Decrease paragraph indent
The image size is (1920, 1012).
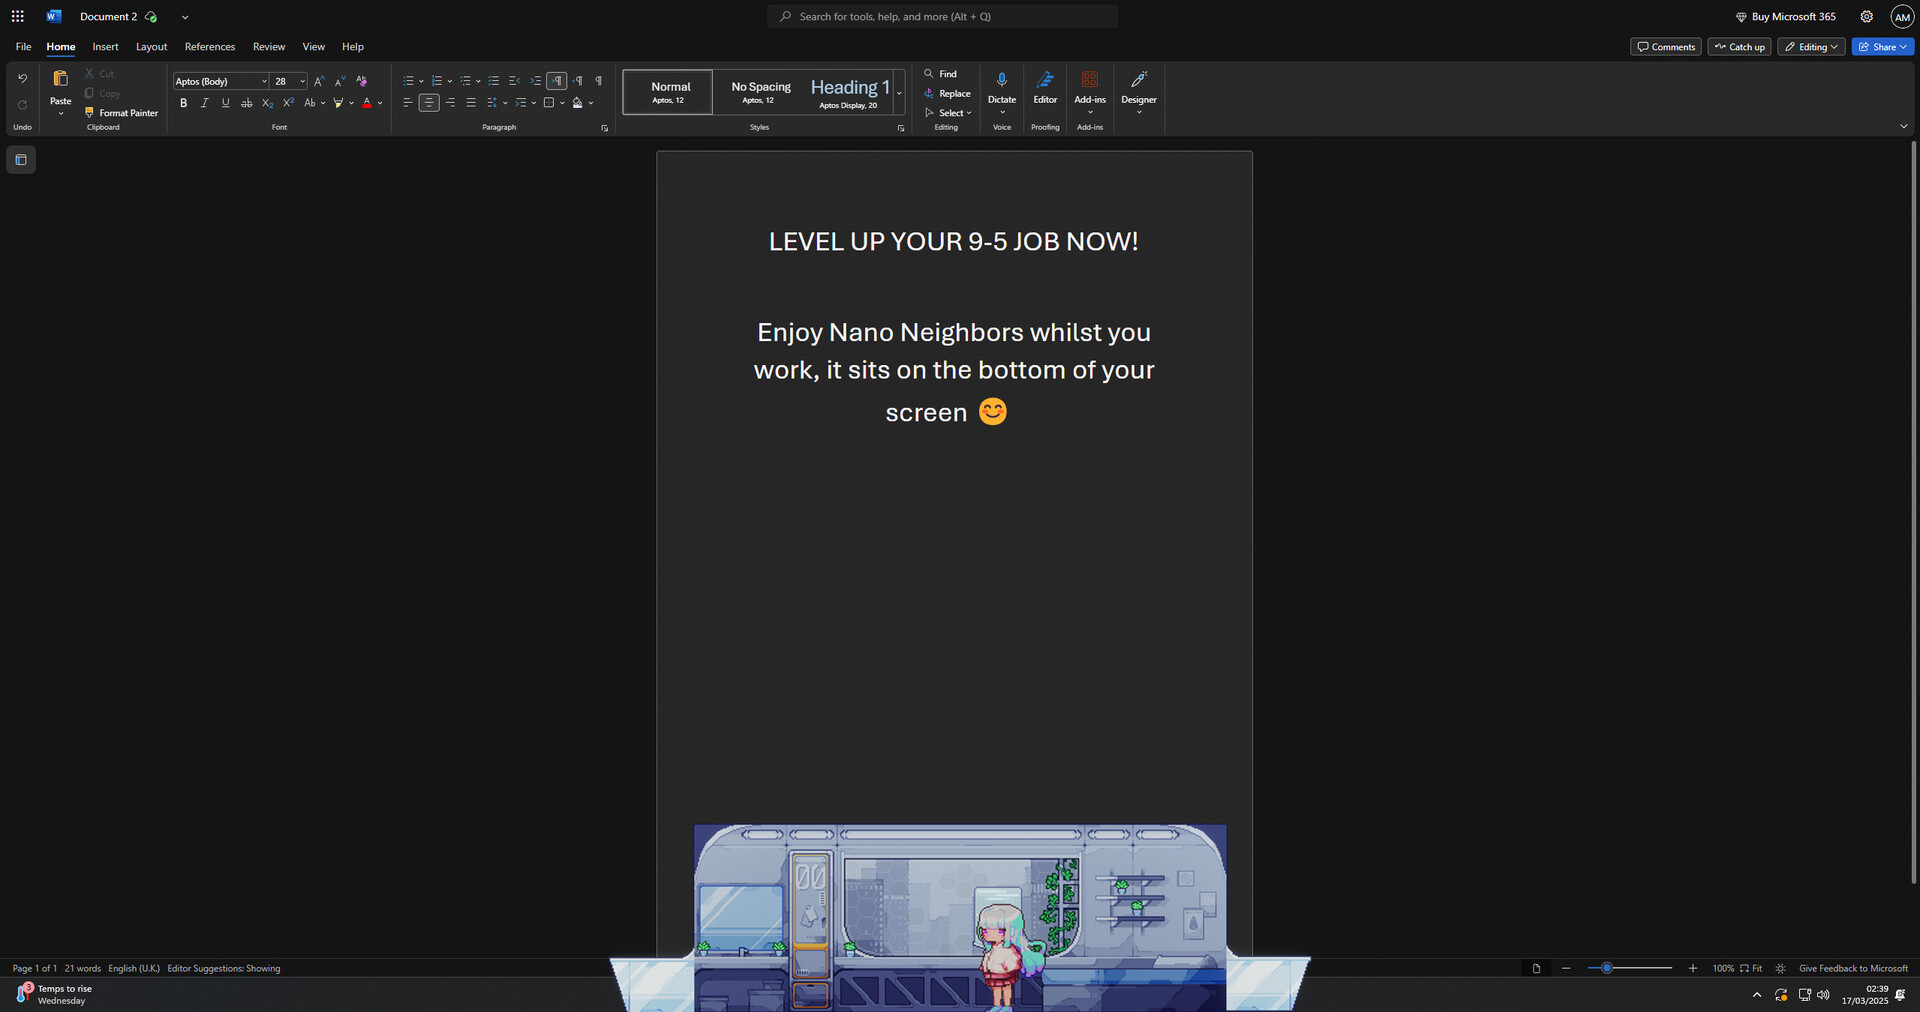point(514,81)
